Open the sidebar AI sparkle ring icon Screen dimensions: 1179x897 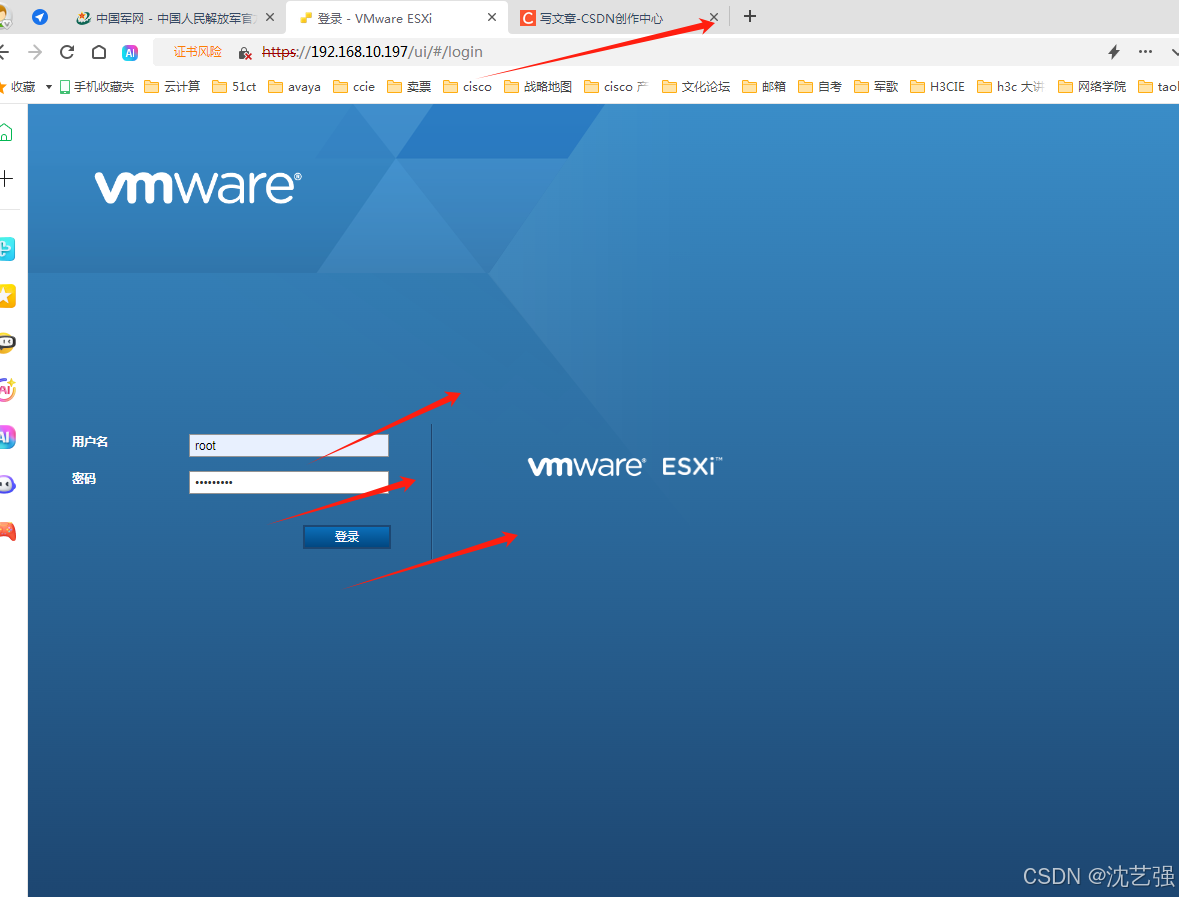click(7, 389)
